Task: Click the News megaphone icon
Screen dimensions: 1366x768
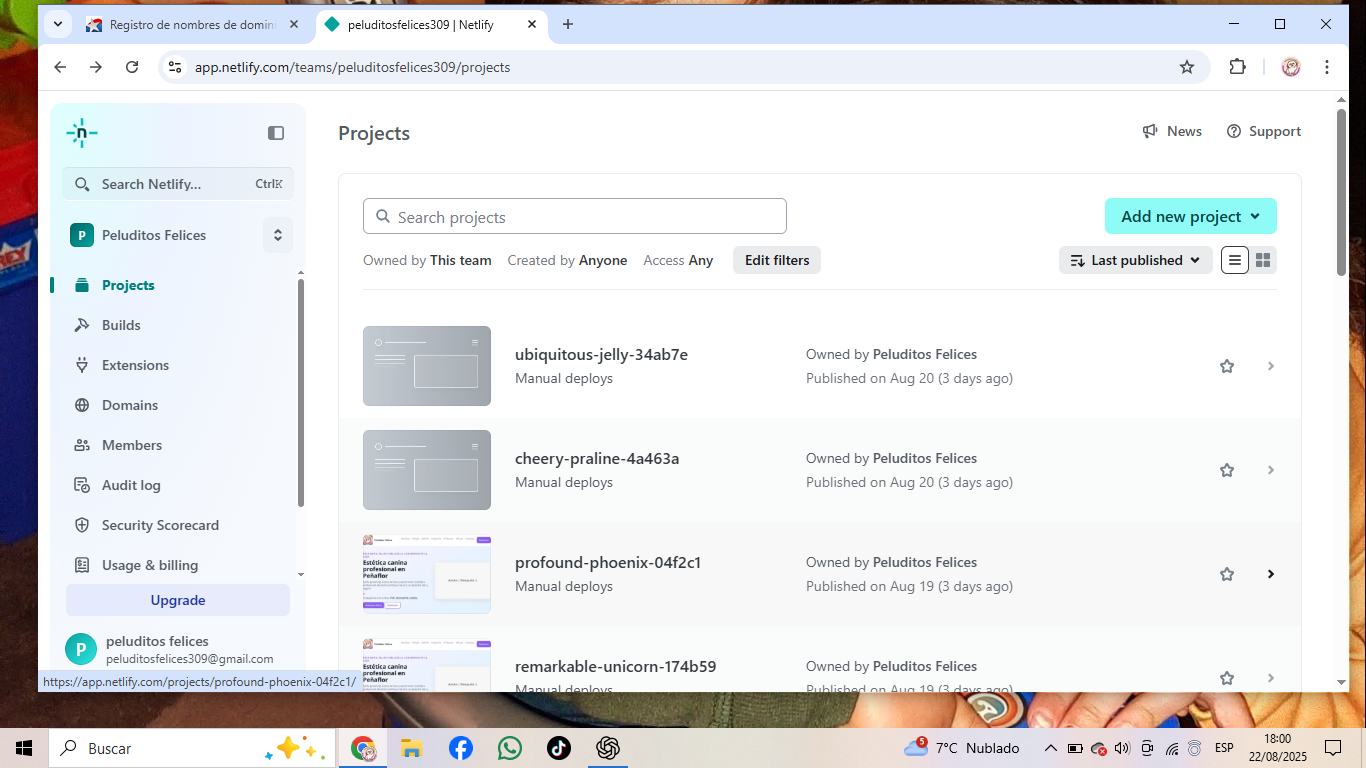Action: pos(1150,131)
